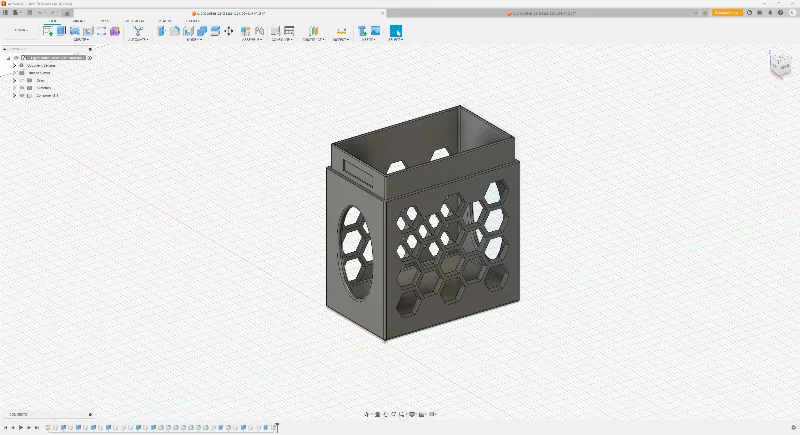The image size is (800, 435).
Task: Switch to the second document tab
Action: tap(544, 13)
